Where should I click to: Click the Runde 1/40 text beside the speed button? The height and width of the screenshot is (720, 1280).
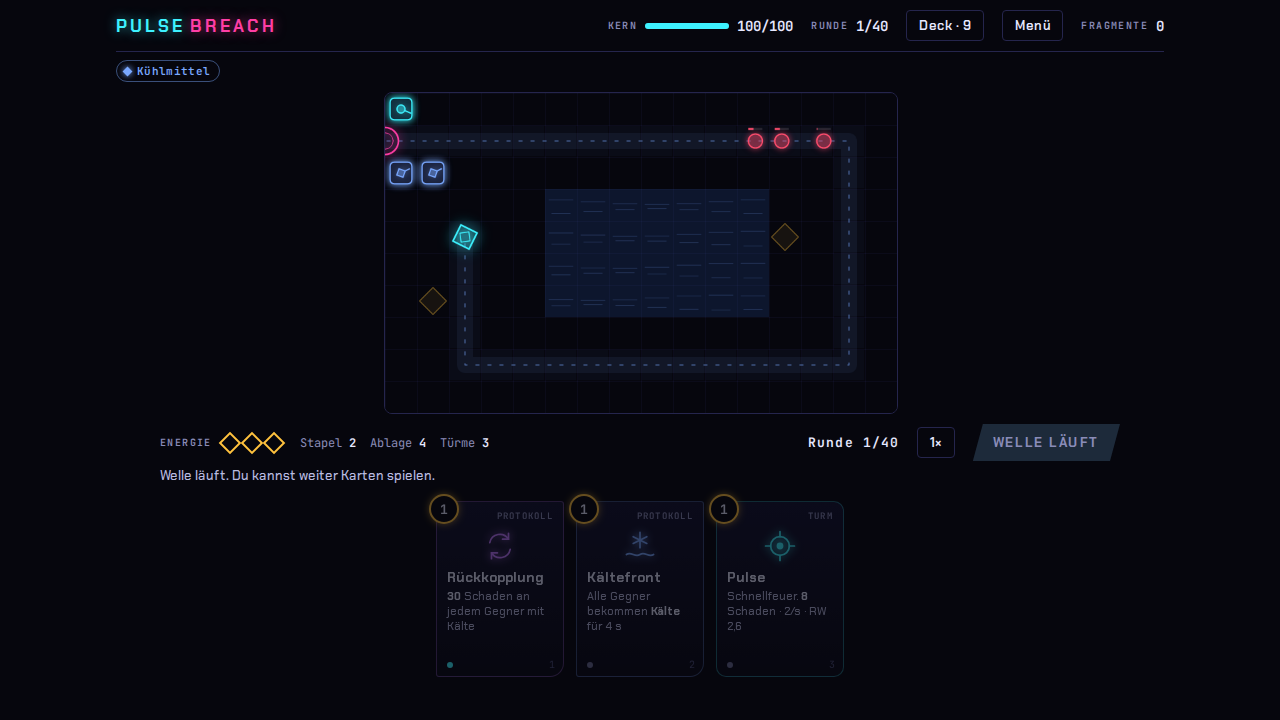point(853,443)
